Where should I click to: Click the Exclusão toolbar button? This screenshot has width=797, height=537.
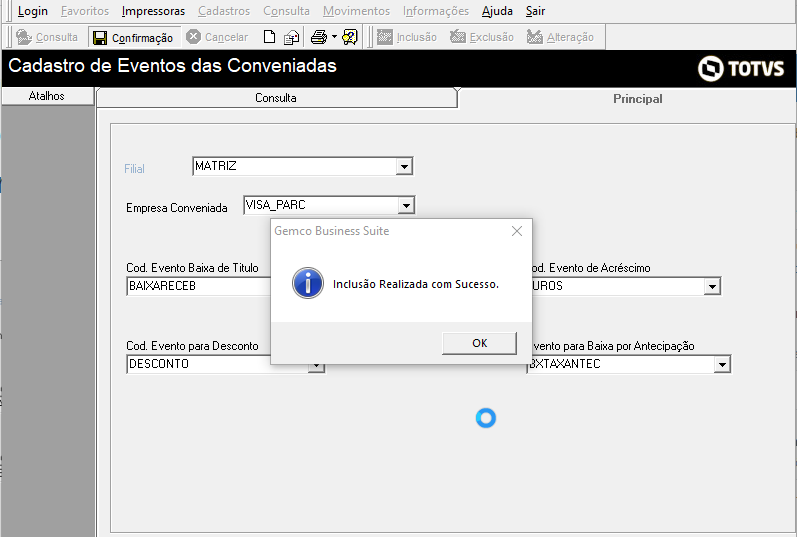(482, 37)
